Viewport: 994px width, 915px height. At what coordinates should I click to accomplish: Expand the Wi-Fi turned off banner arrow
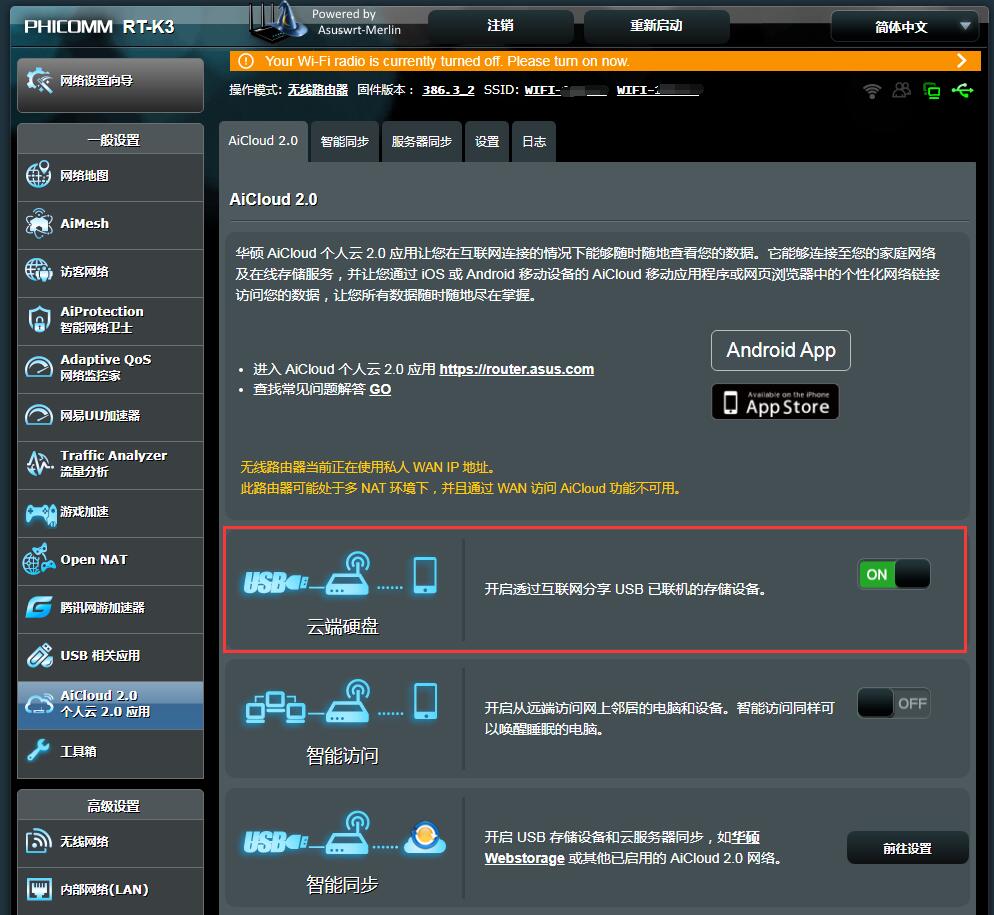962,61
